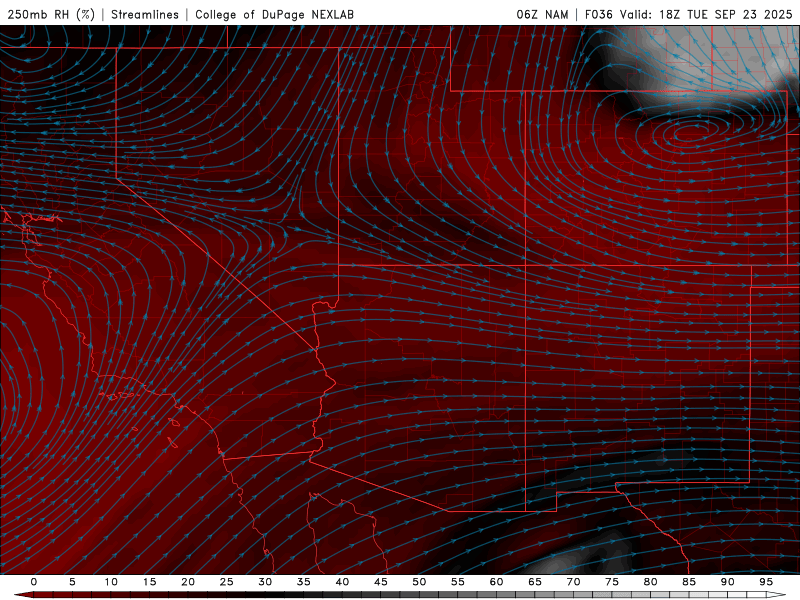Screen dimensions: 800x600
Task: Click the '25' colorbar label
Action: pyautogui.click(x=227, y=582)
